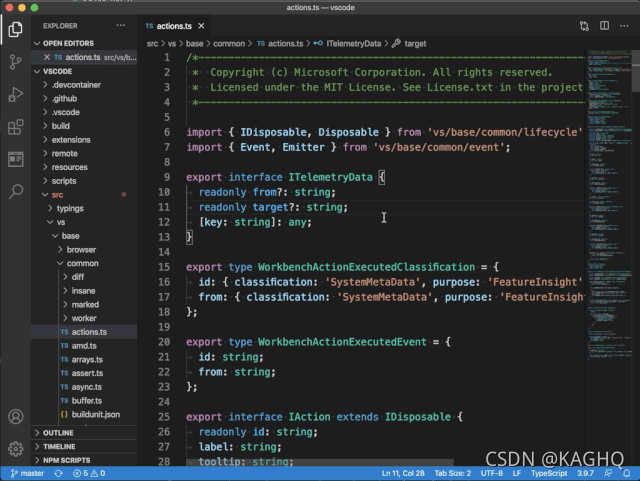
Task: Select the actions.ts editor tab
Action: tap(175, 26)
